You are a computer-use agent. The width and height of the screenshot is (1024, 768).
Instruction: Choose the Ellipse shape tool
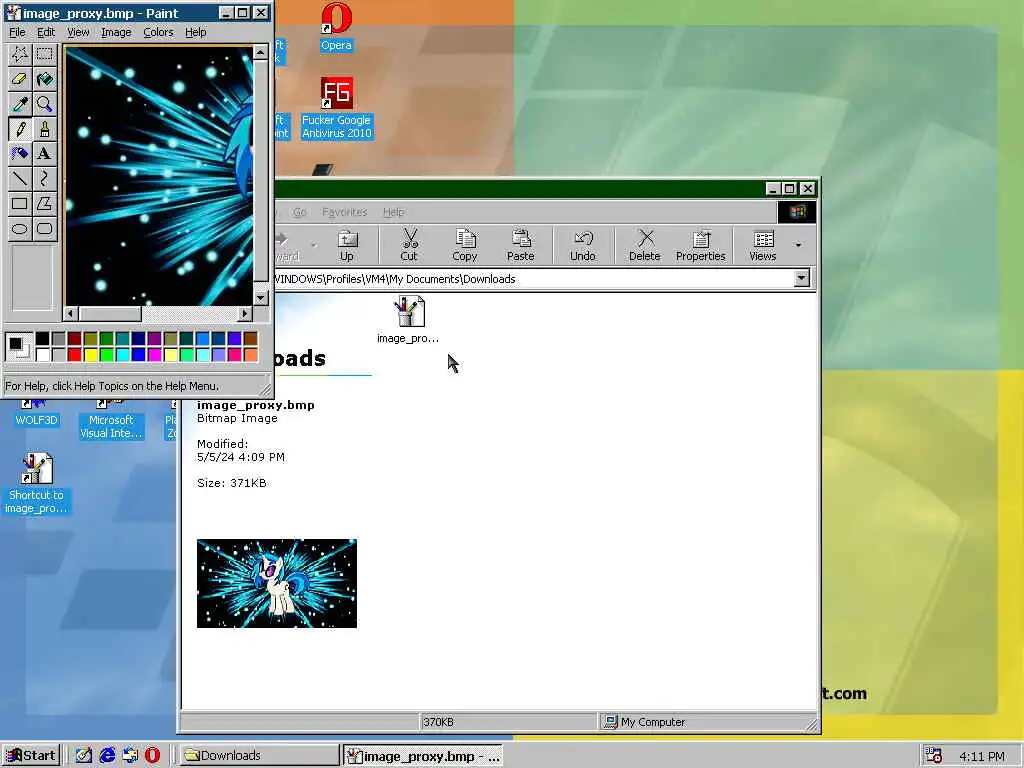(20, 229)
